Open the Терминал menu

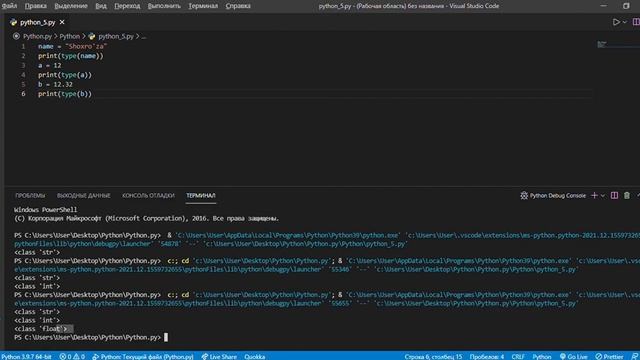[203, 6]
